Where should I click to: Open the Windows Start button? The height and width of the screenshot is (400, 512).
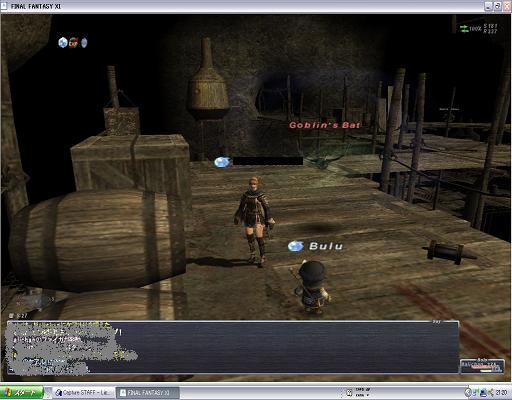pyautogui.click(x=22, y=393)
